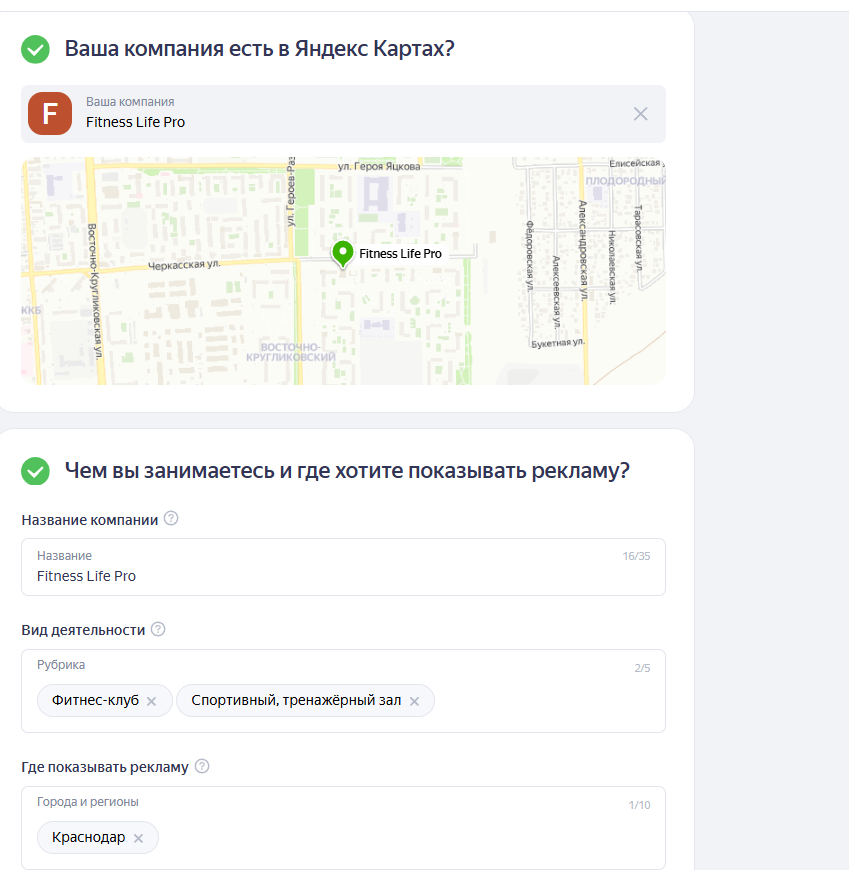Click the company name input field

343,567
